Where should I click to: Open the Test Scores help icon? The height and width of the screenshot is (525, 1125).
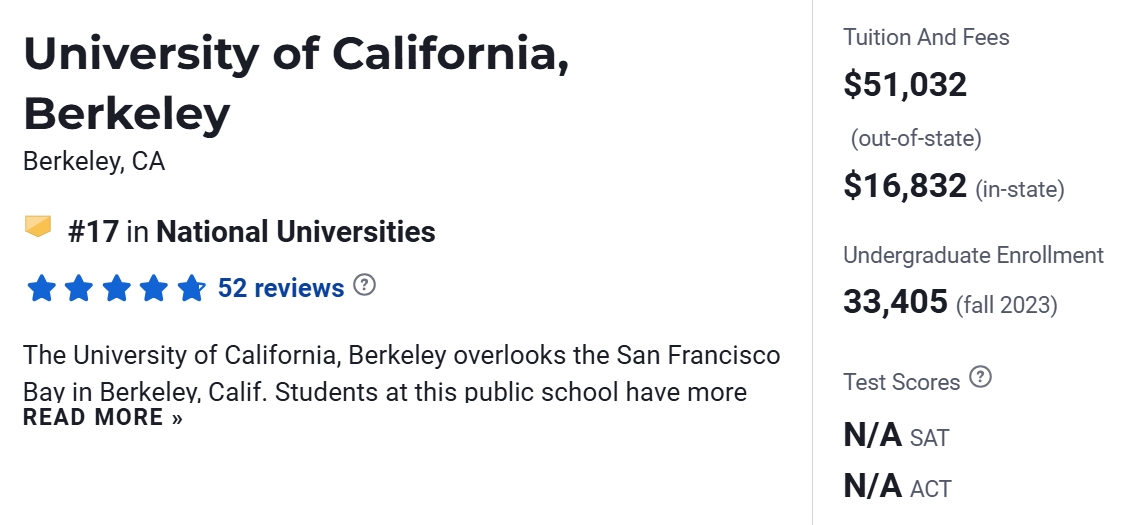pyautogui.click(x=981, y=378)
